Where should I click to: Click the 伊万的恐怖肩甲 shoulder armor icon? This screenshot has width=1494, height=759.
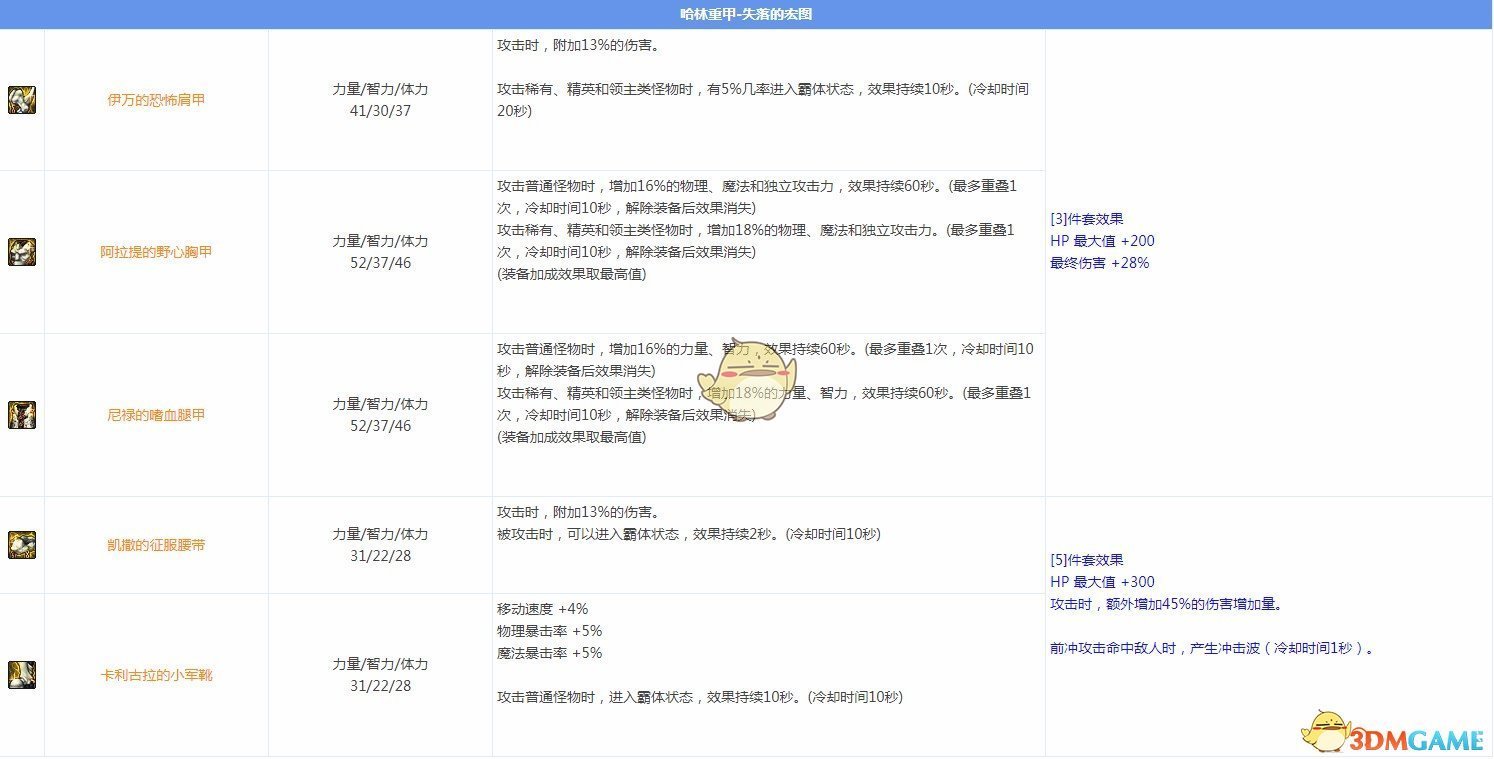point(22,100)
